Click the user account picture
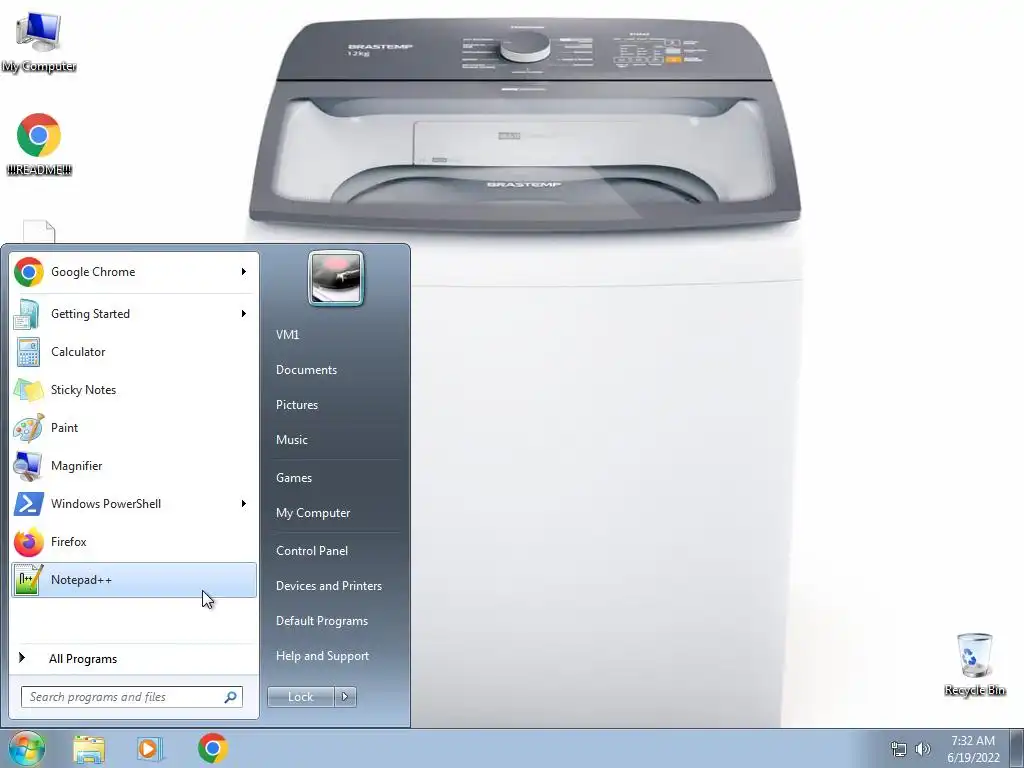Image resolution: width=1024 pixels, height=768 pixels. click(336, 278)
